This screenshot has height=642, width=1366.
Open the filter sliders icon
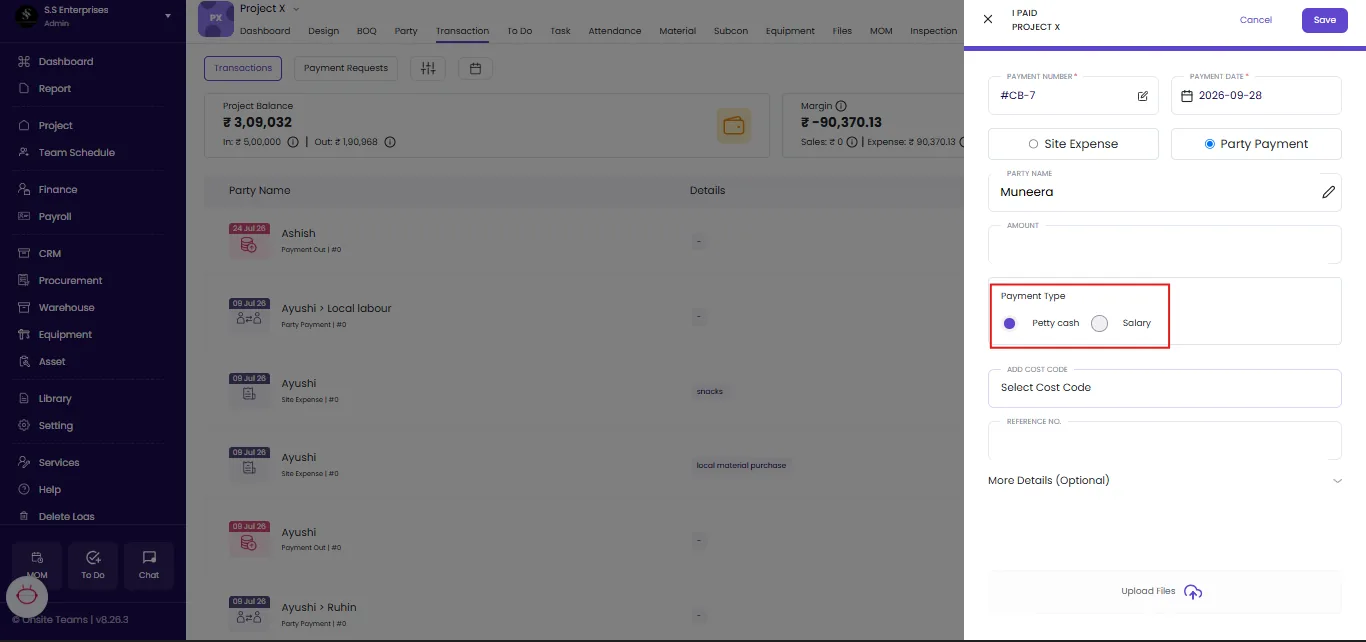coord(428,68)
